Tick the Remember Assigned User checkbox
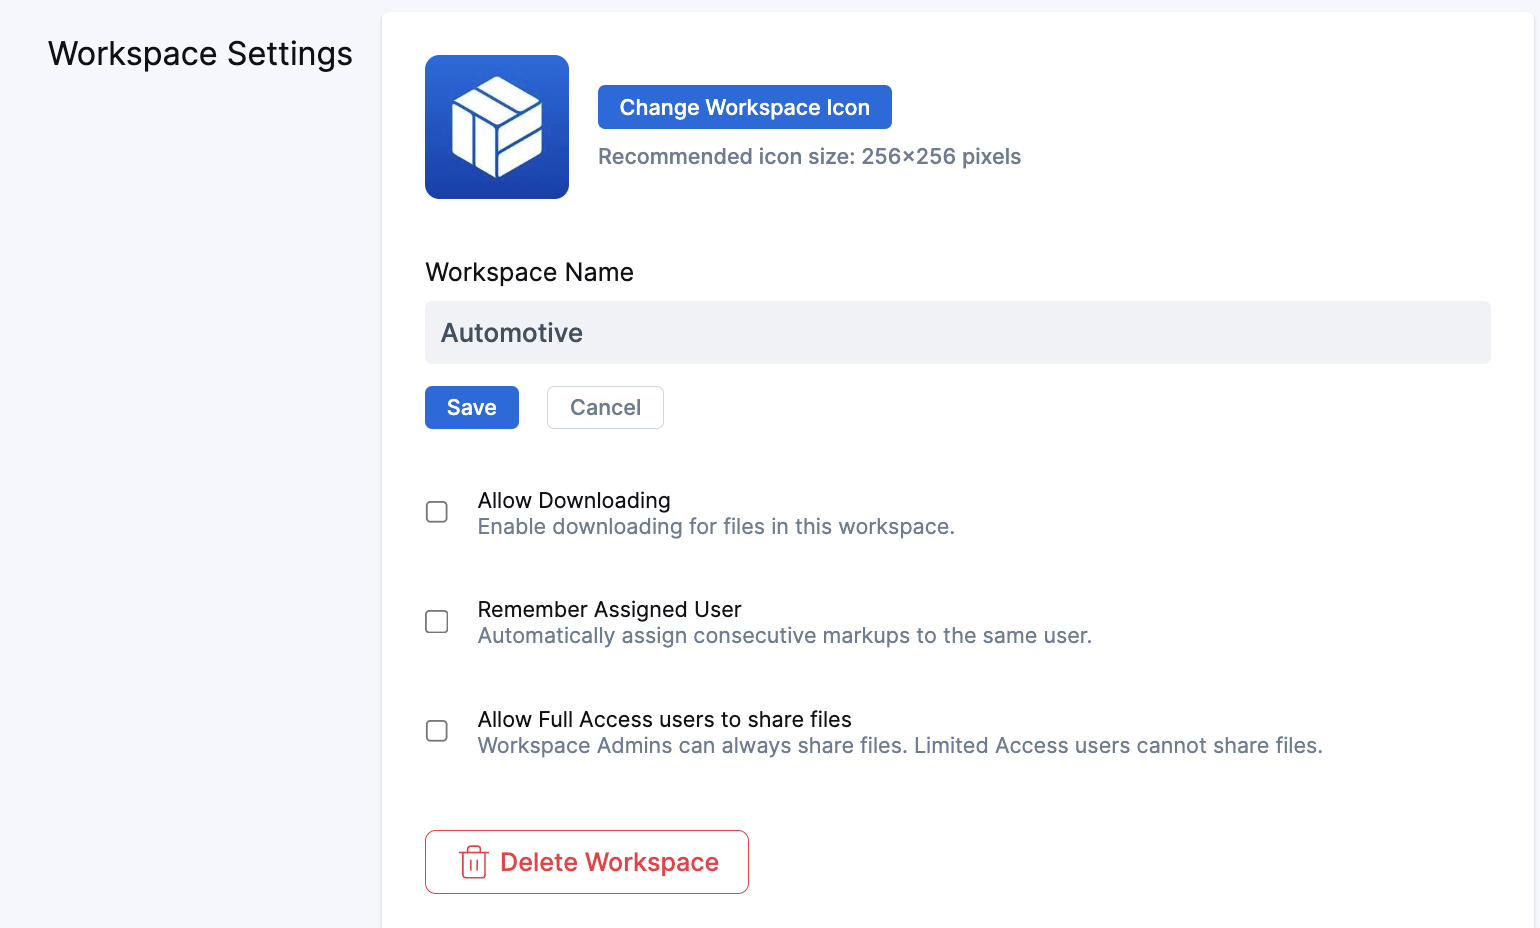The height and width of the screenshot is (928, 1540). (437, 622)
